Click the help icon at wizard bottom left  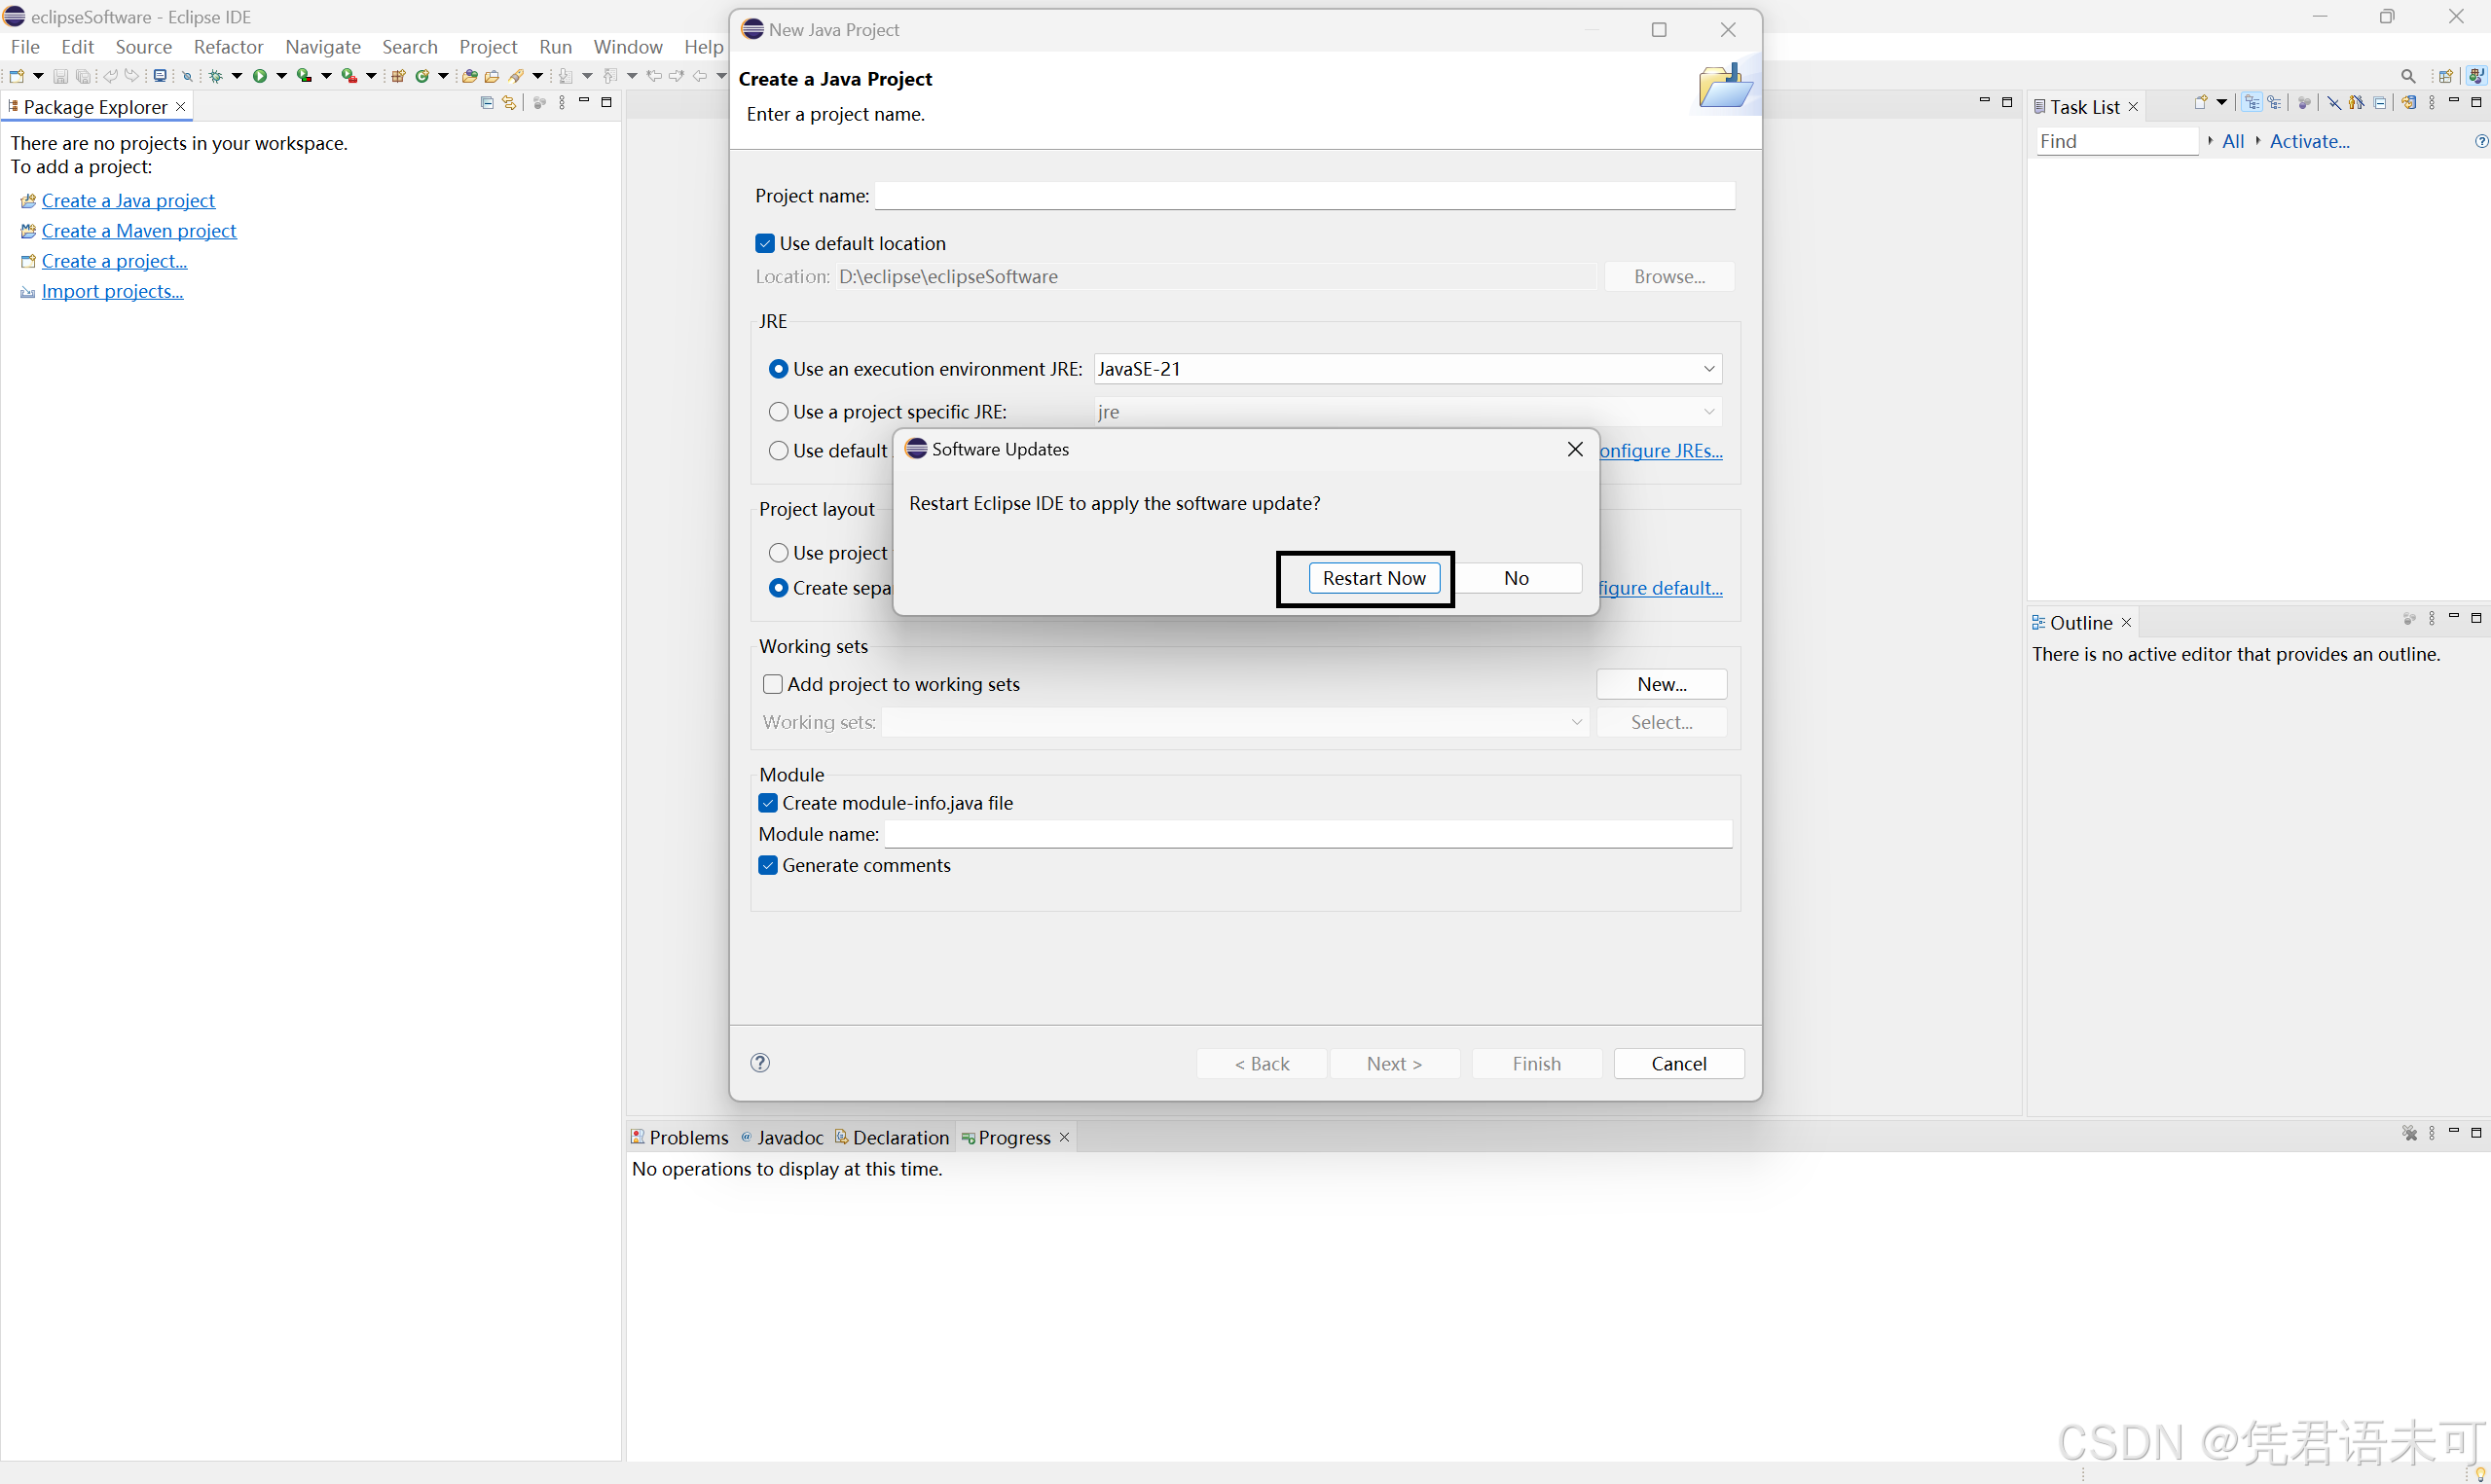tap(760, 1063)
